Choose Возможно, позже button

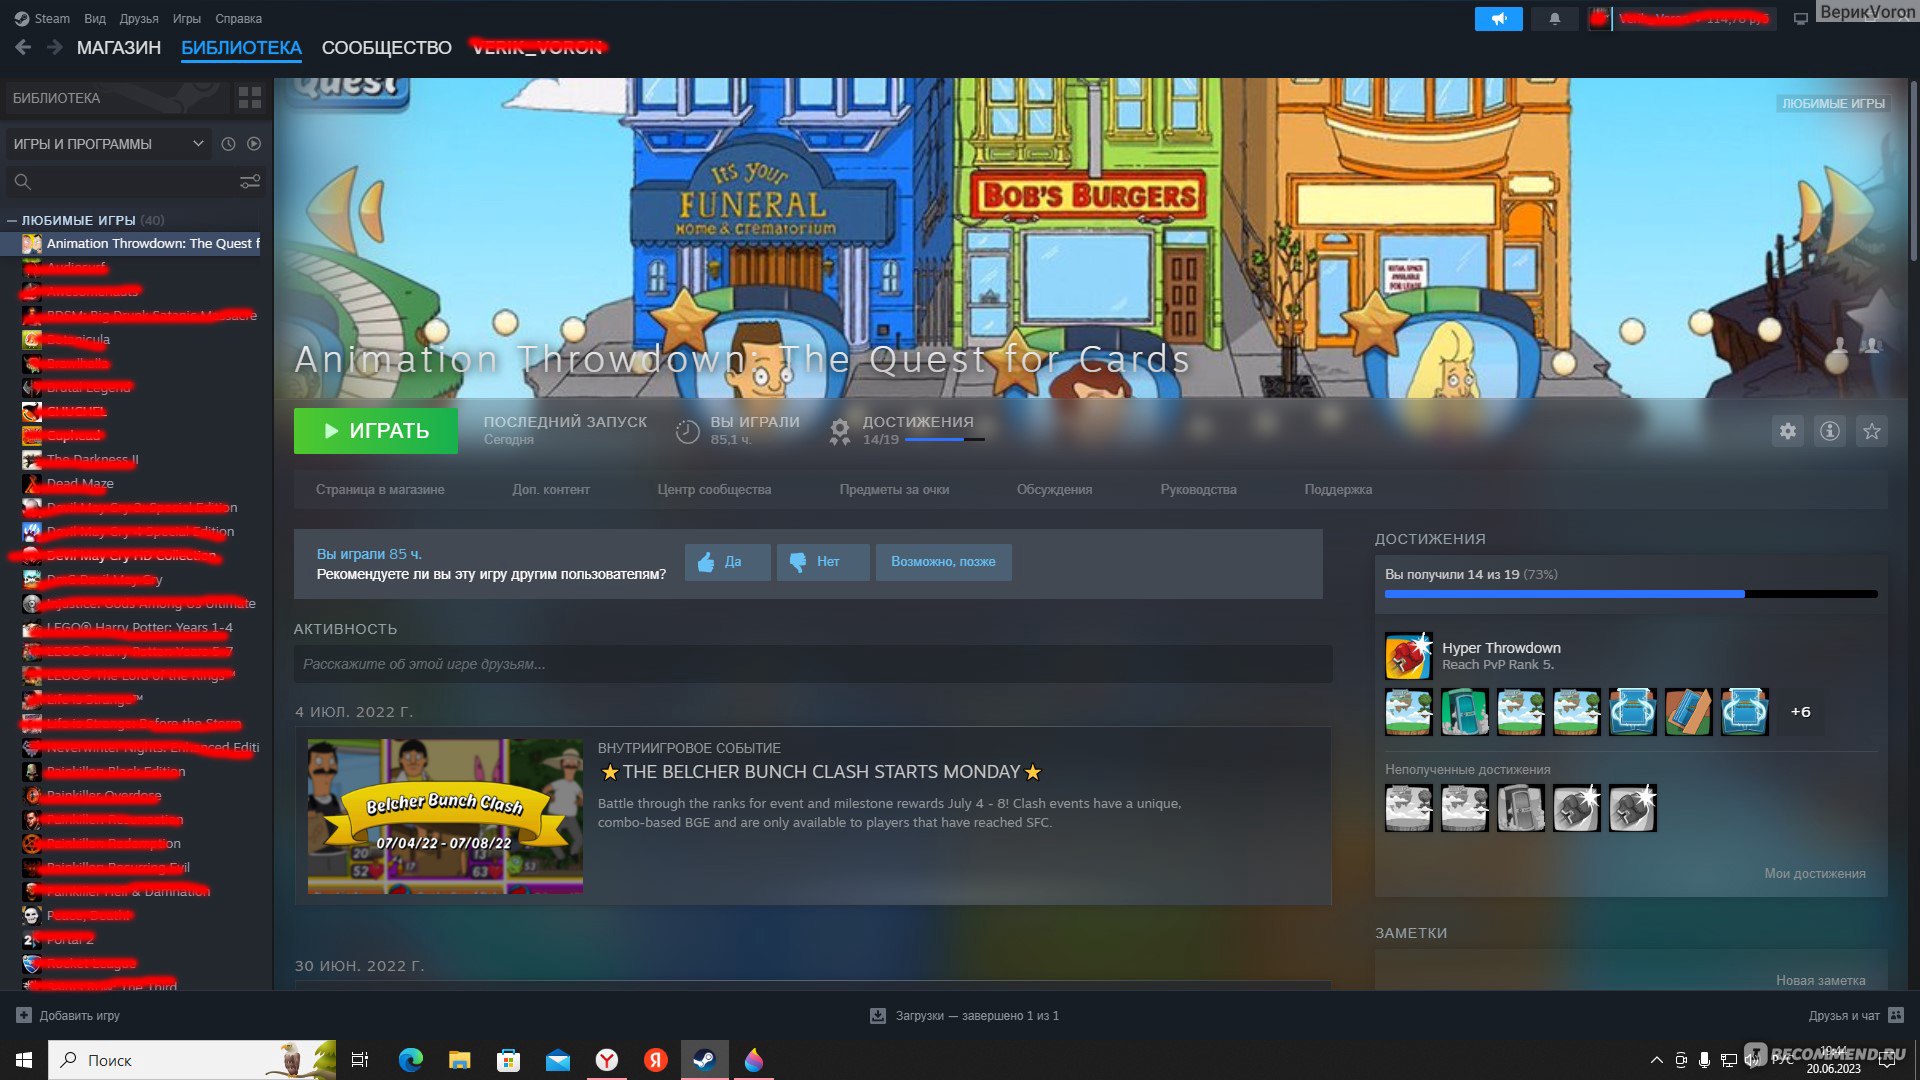click(943, 562)
